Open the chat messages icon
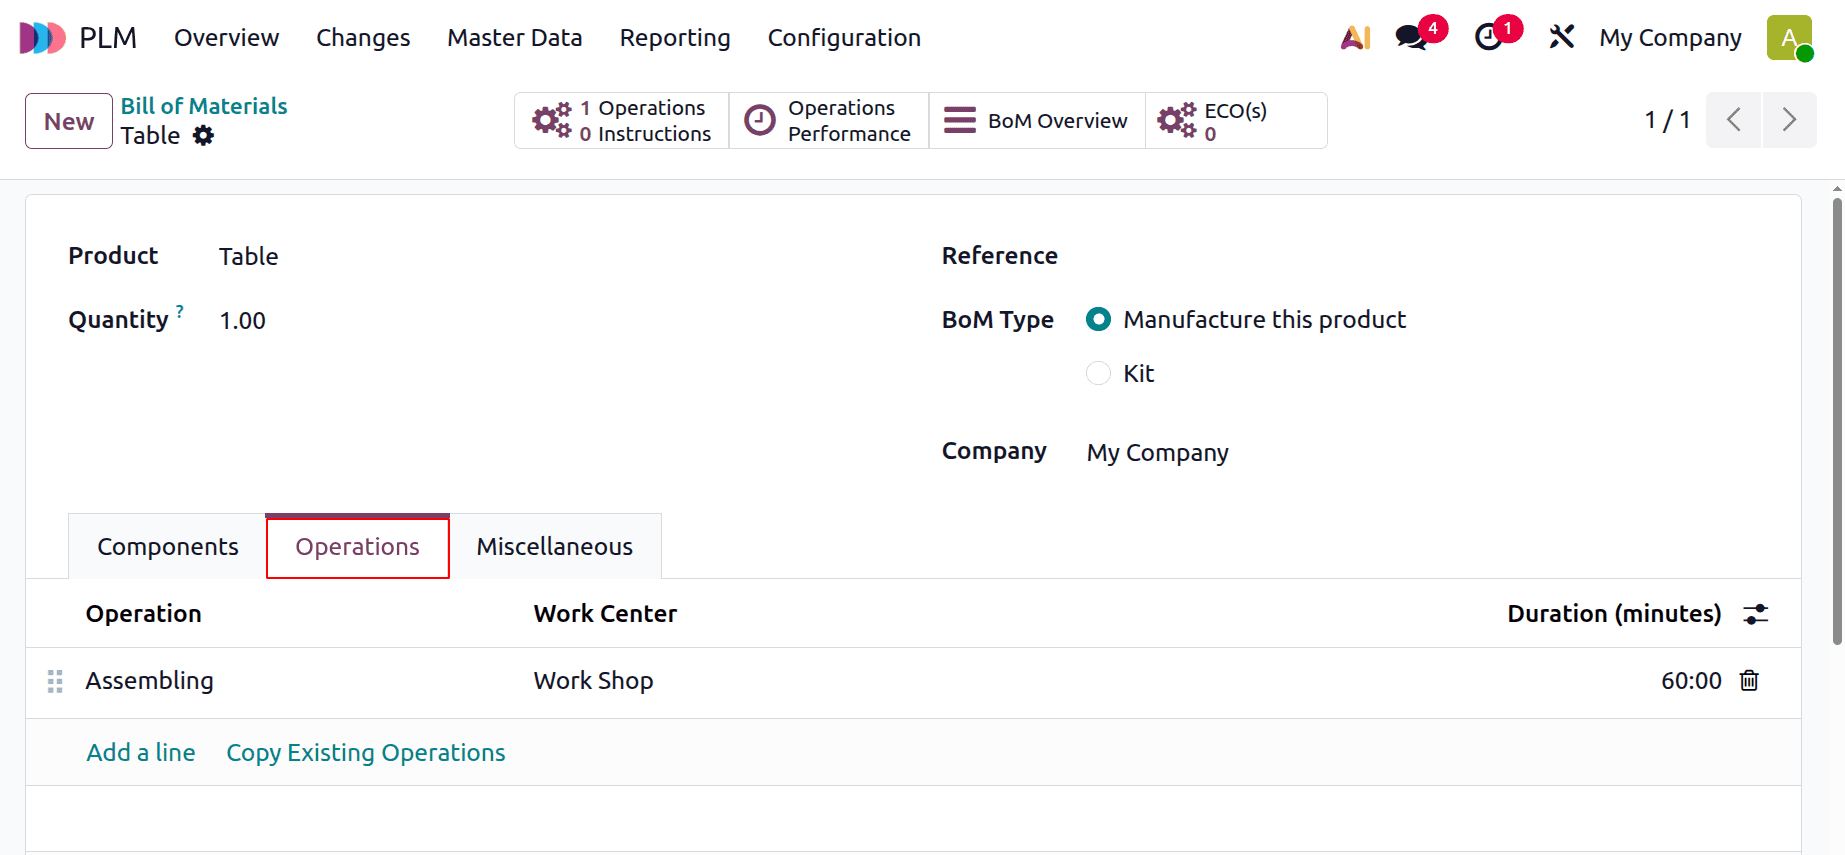 coord(1412,38)
